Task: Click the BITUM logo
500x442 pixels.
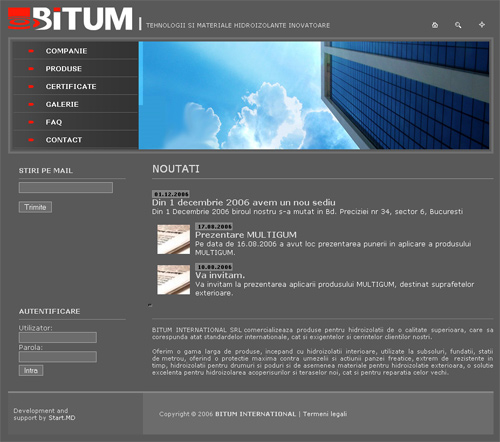Action: tap(70, 19)
